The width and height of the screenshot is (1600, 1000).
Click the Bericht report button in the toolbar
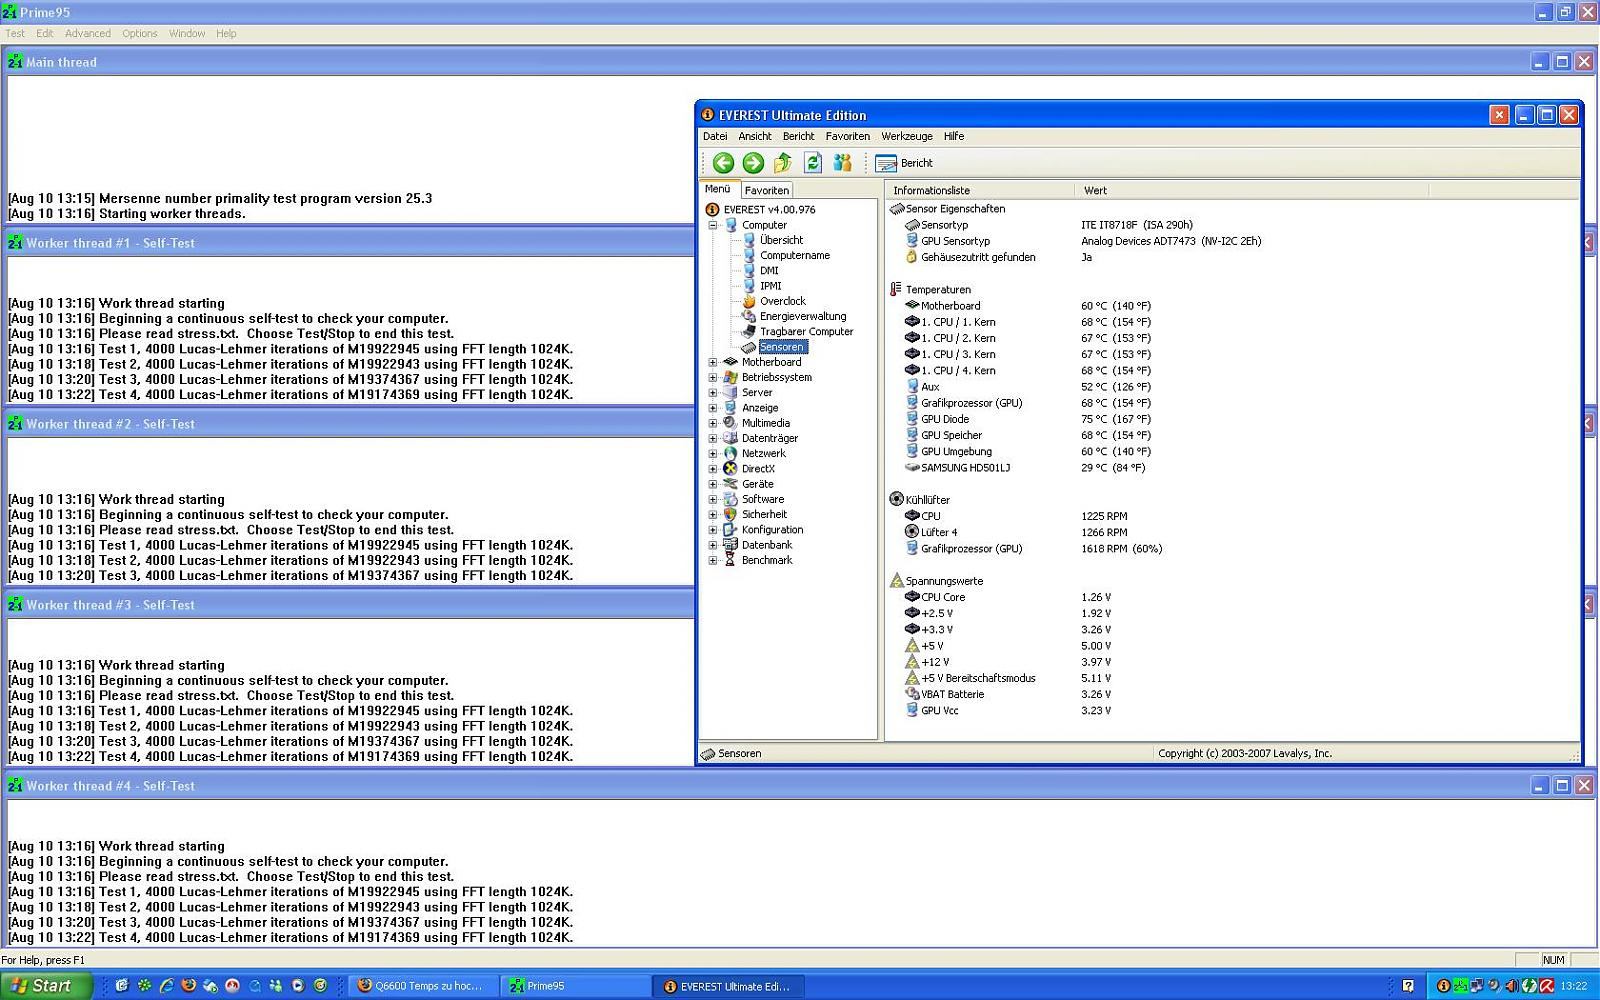click(x=904, y=163)
